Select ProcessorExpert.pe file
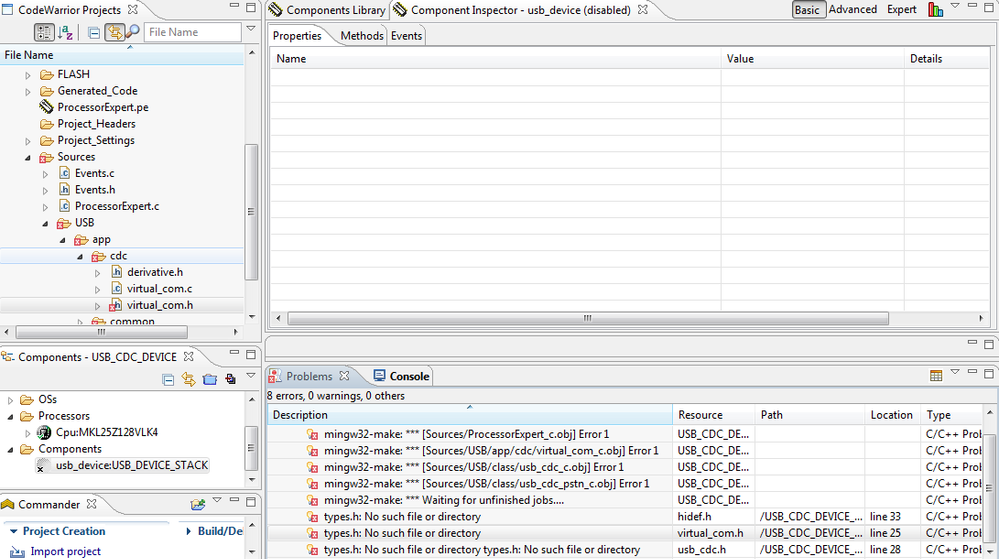999x559 pixels. click(x=103, y=107)
